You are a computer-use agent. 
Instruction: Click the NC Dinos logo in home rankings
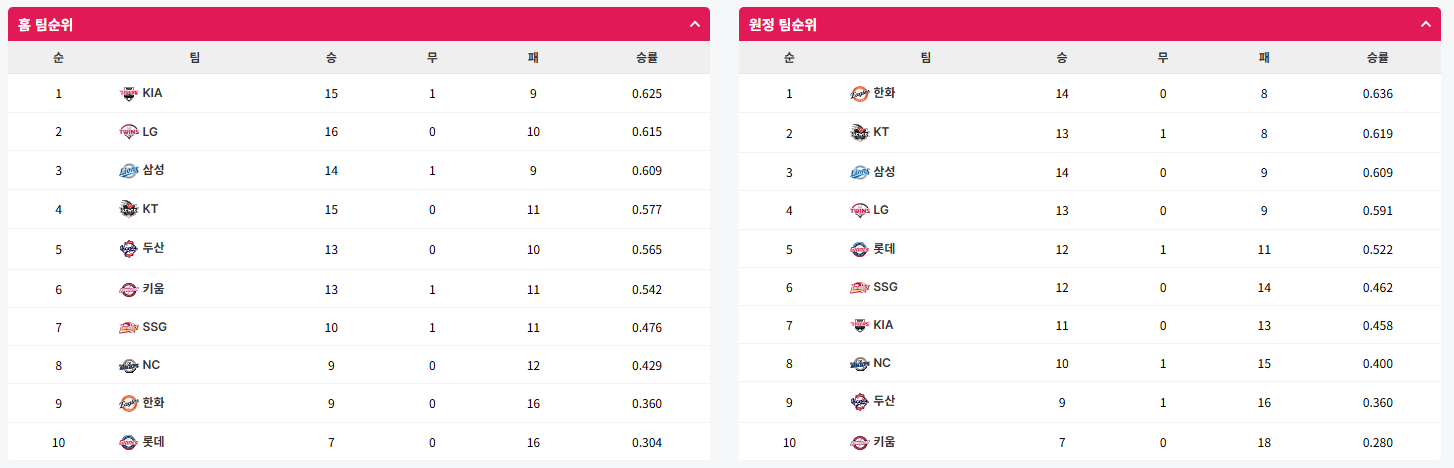128,365
